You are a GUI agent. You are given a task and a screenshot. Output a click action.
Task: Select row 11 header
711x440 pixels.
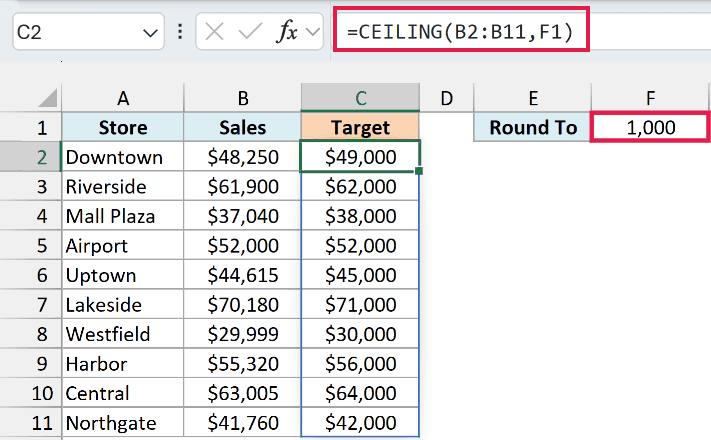coord(30,422)
